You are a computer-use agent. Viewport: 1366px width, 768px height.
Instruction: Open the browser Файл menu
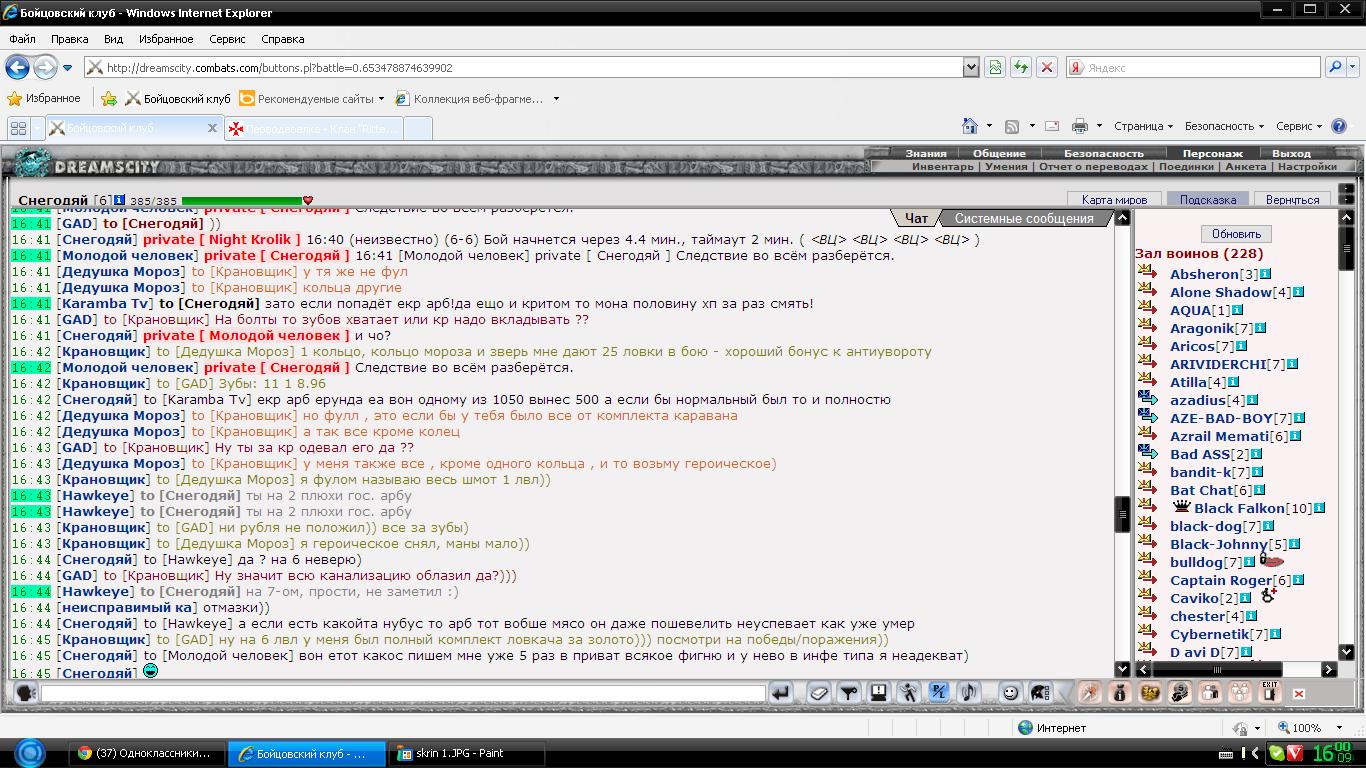point(22,39)
